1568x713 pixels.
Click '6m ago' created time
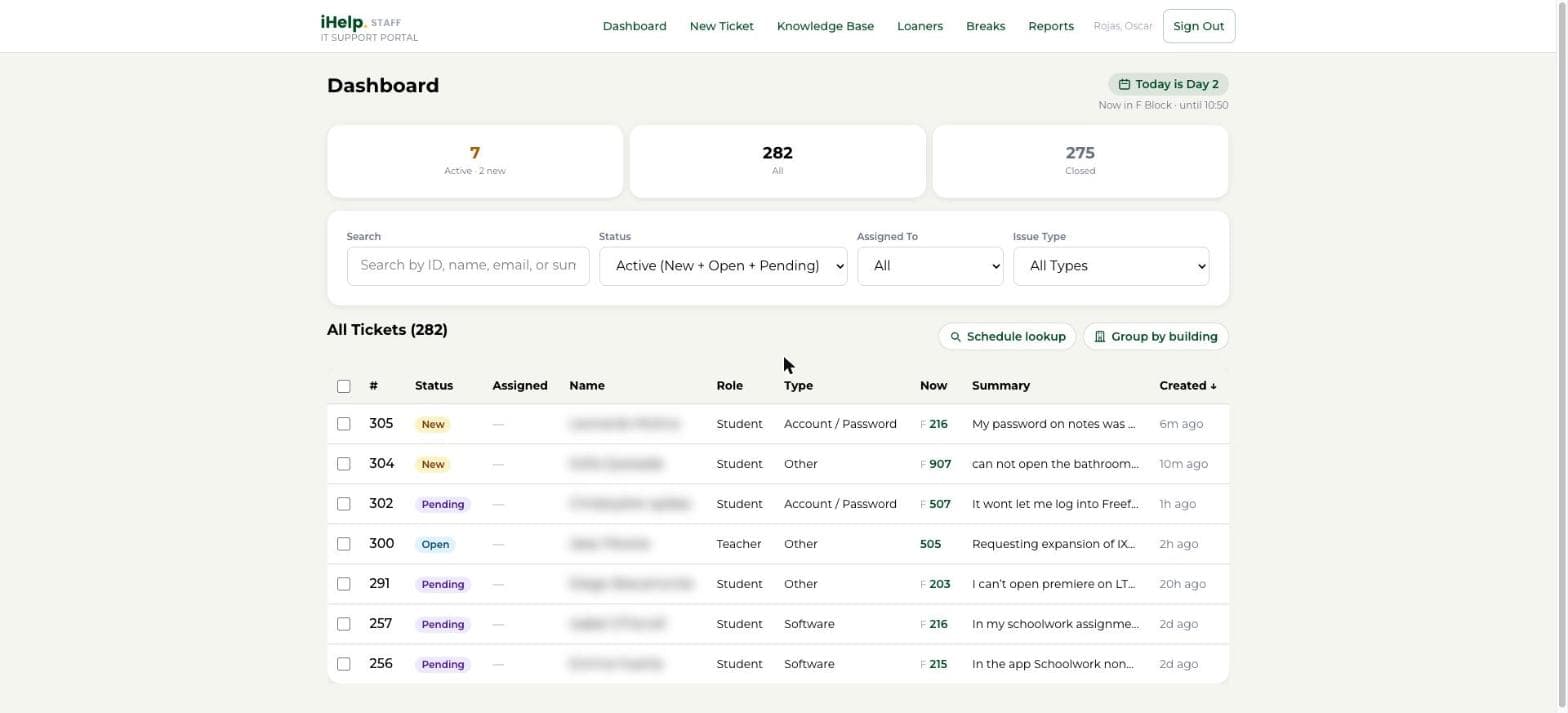click(1181, 424)
